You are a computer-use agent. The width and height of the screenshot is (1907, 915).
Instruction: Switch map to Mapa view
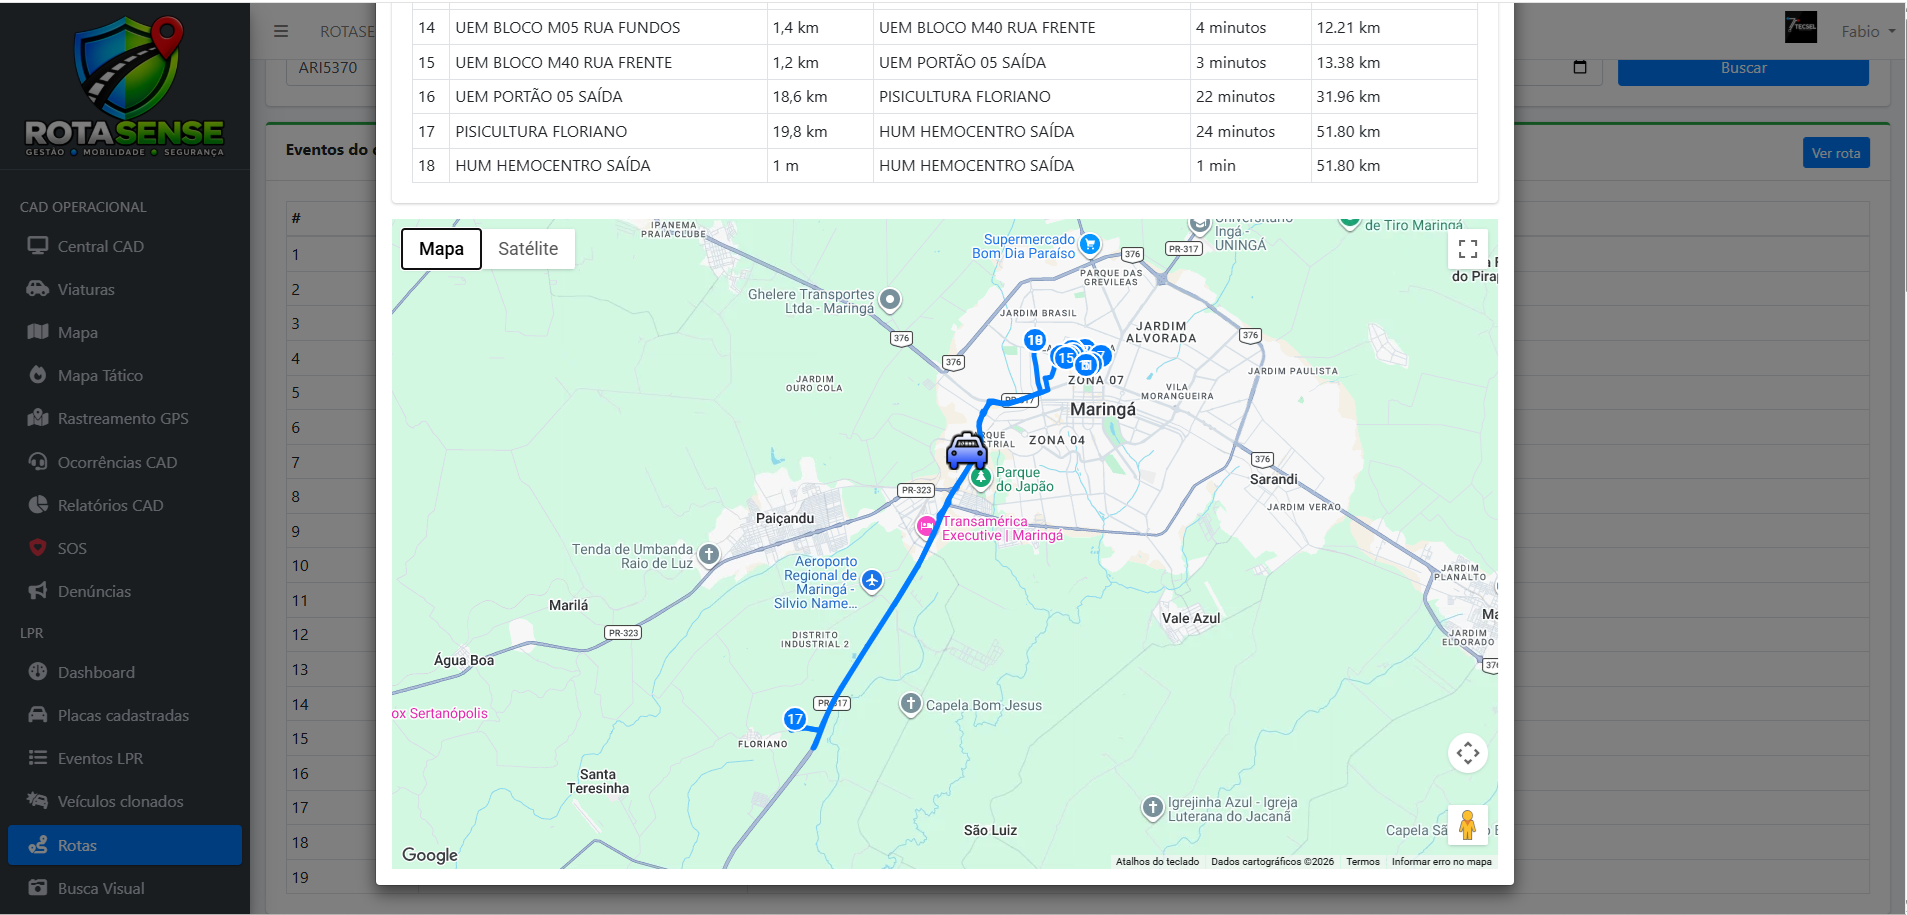pyautogui.click(x=441, y=249)
